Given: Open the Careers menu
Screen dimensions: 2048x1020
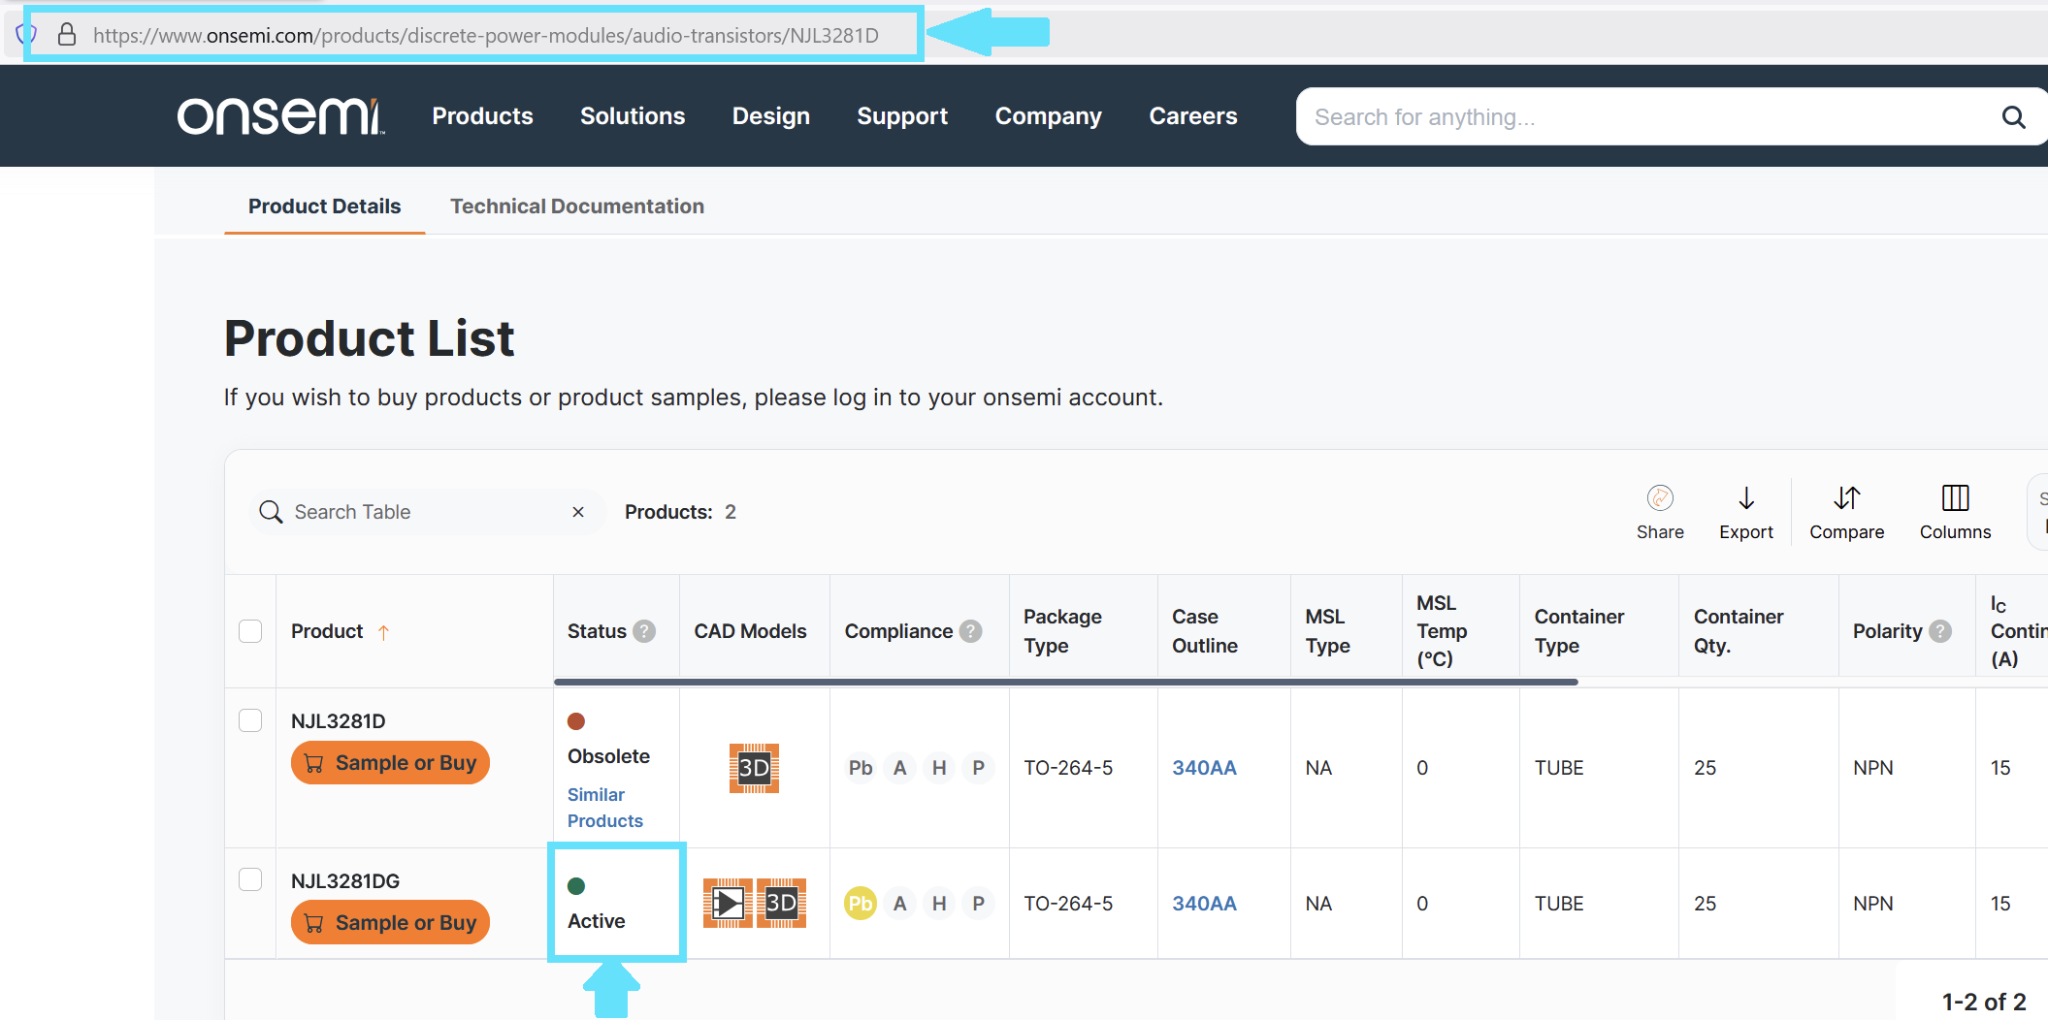Looking at the screenshot, I should (1193, 116).
